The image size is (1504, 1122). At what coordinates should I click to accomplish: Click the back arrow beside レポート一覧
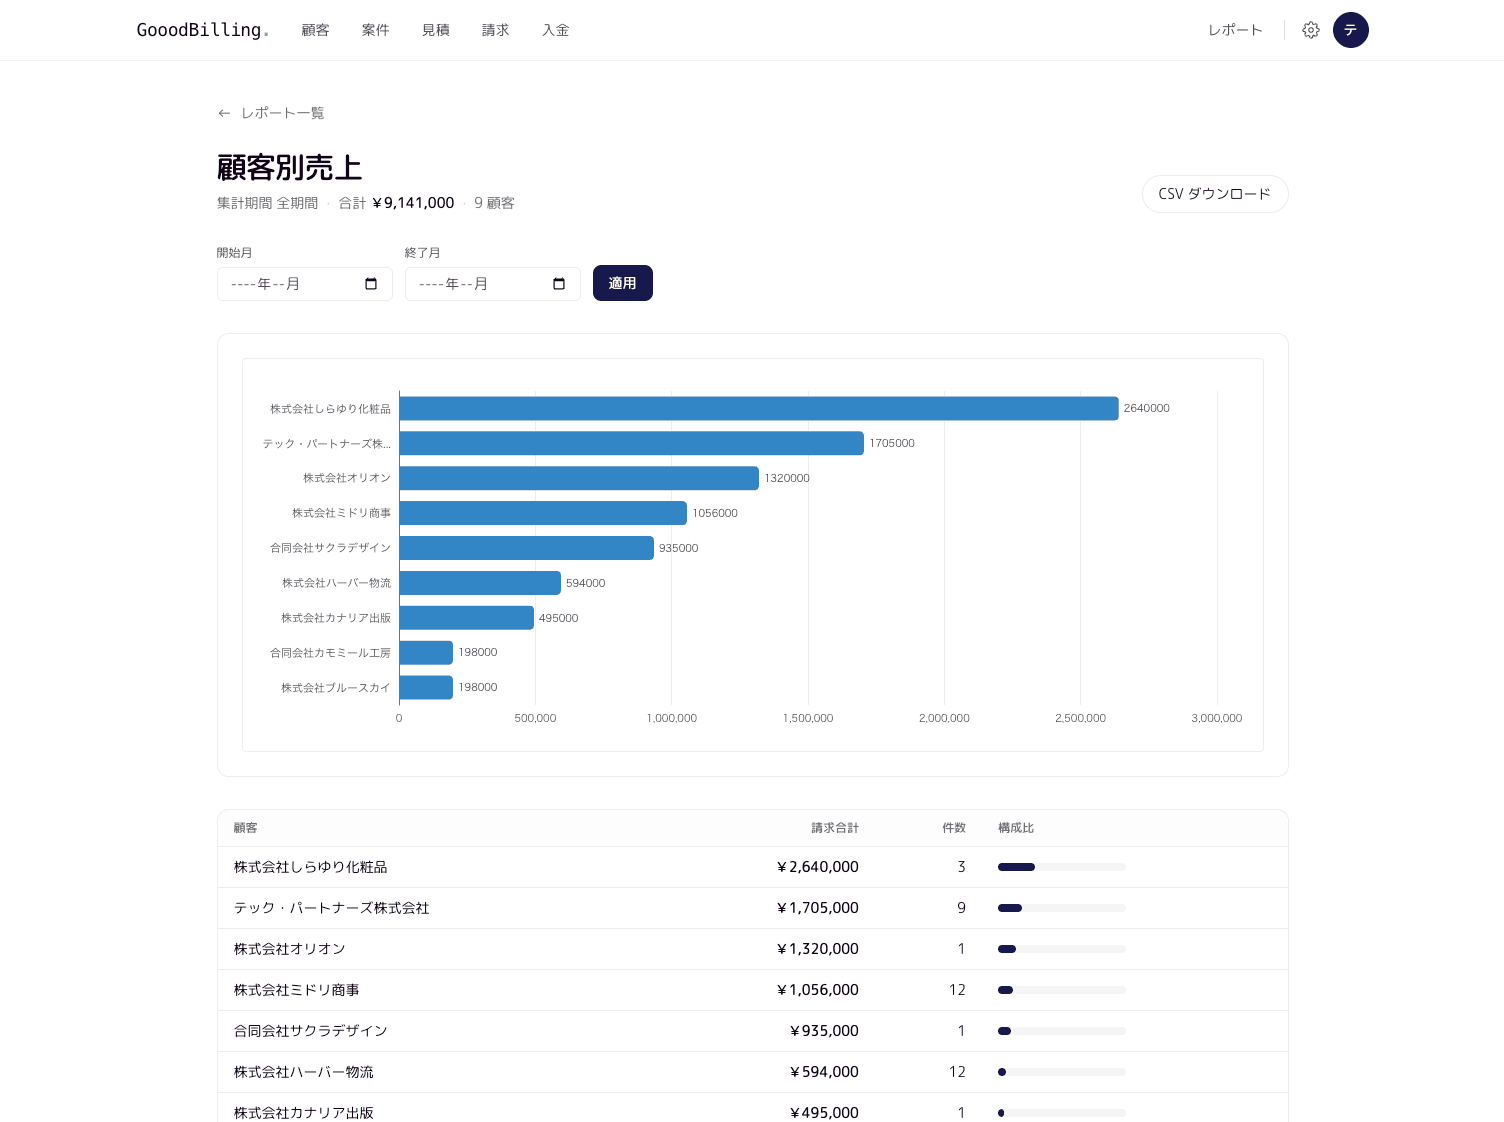[224, 113]
